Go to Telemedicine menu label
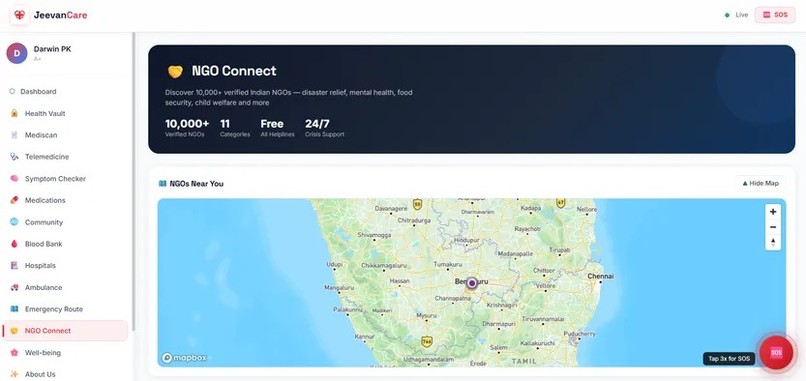The image size is (806, 381). pyautogui.click(x=47, y=157)
